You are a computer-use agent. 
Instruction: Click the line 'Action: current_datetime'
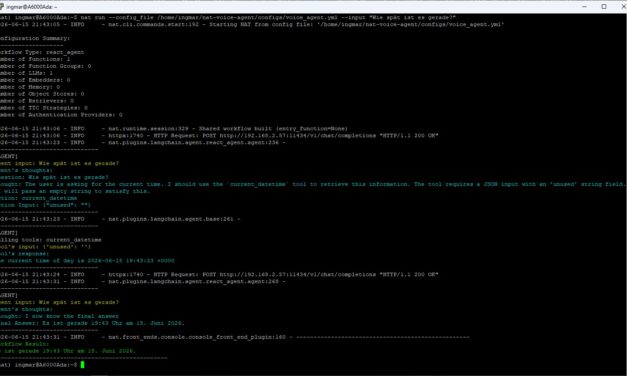39,198
